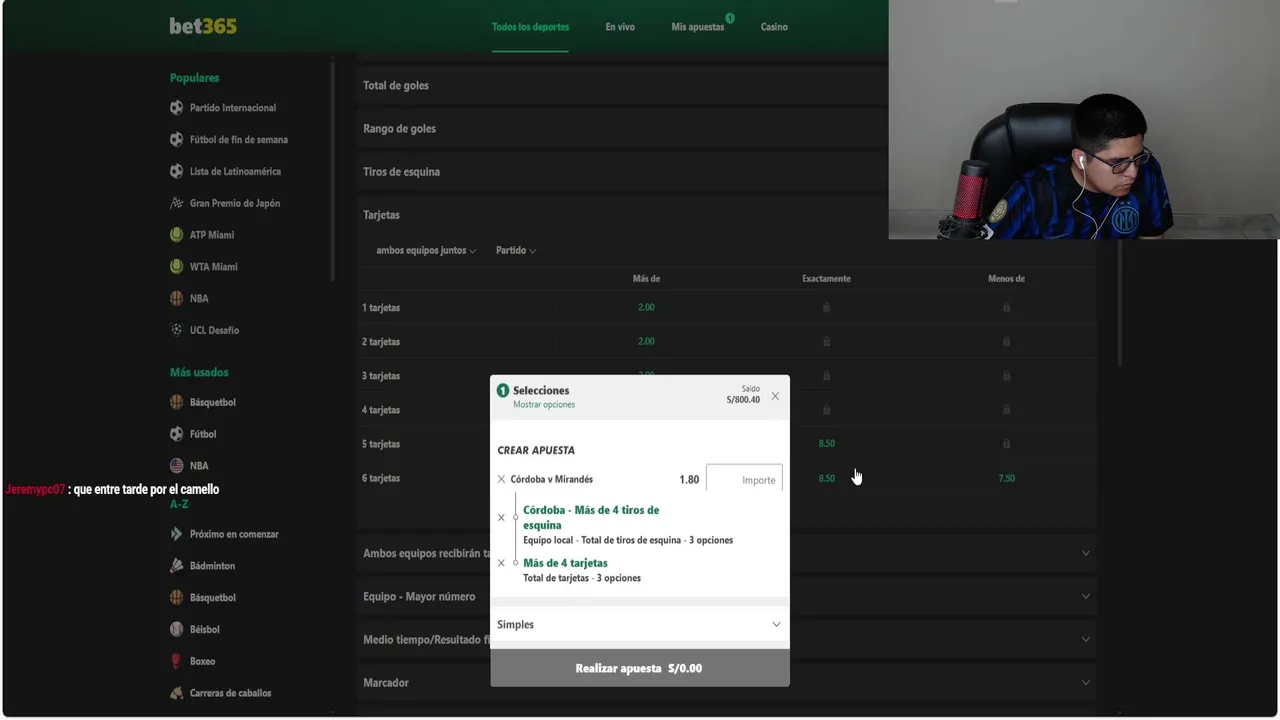Open Todos los deportes tab
The height and width of the screenshot is (720, 1280).
530,27
